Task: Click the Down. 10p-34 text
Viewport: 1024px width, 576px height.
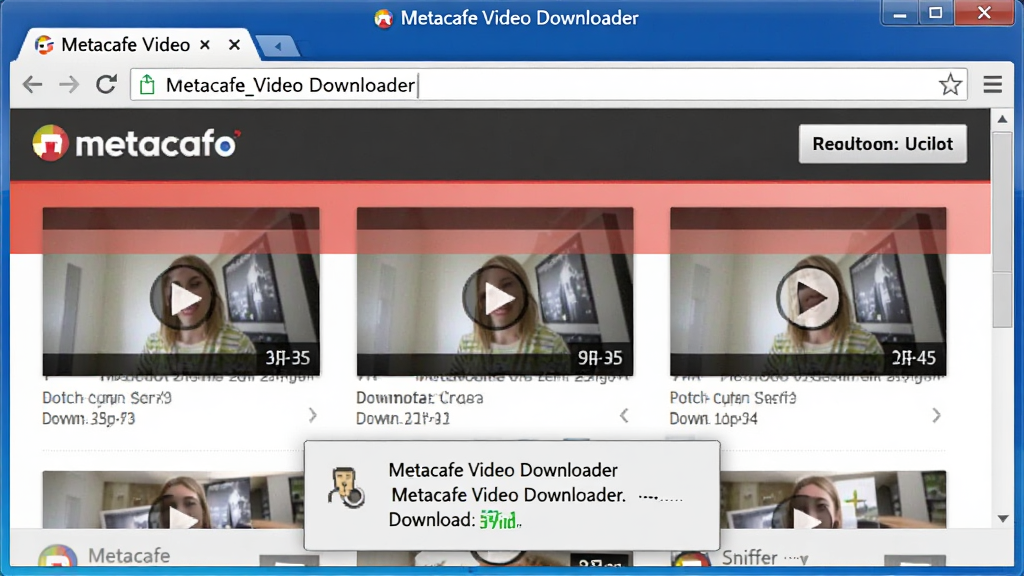Action: 714,419
